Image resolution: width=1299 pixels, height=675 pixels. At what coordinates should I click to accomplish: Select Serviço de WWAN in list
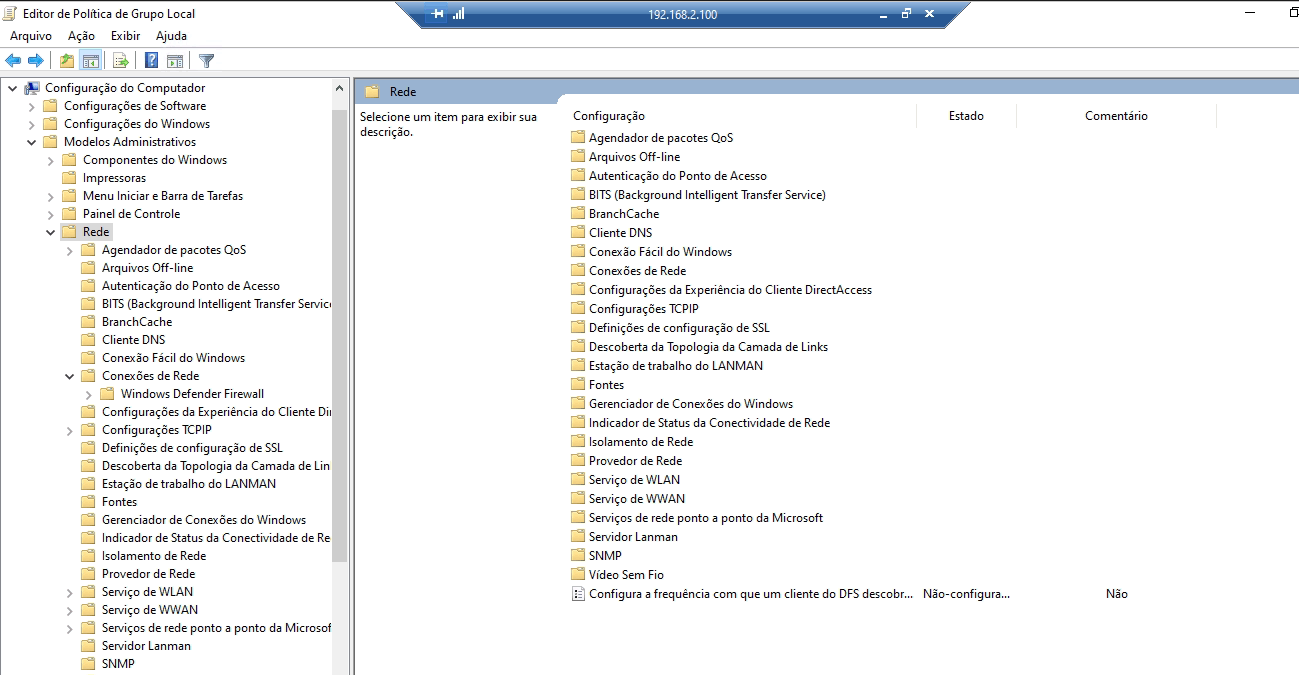tap(628, 499)
